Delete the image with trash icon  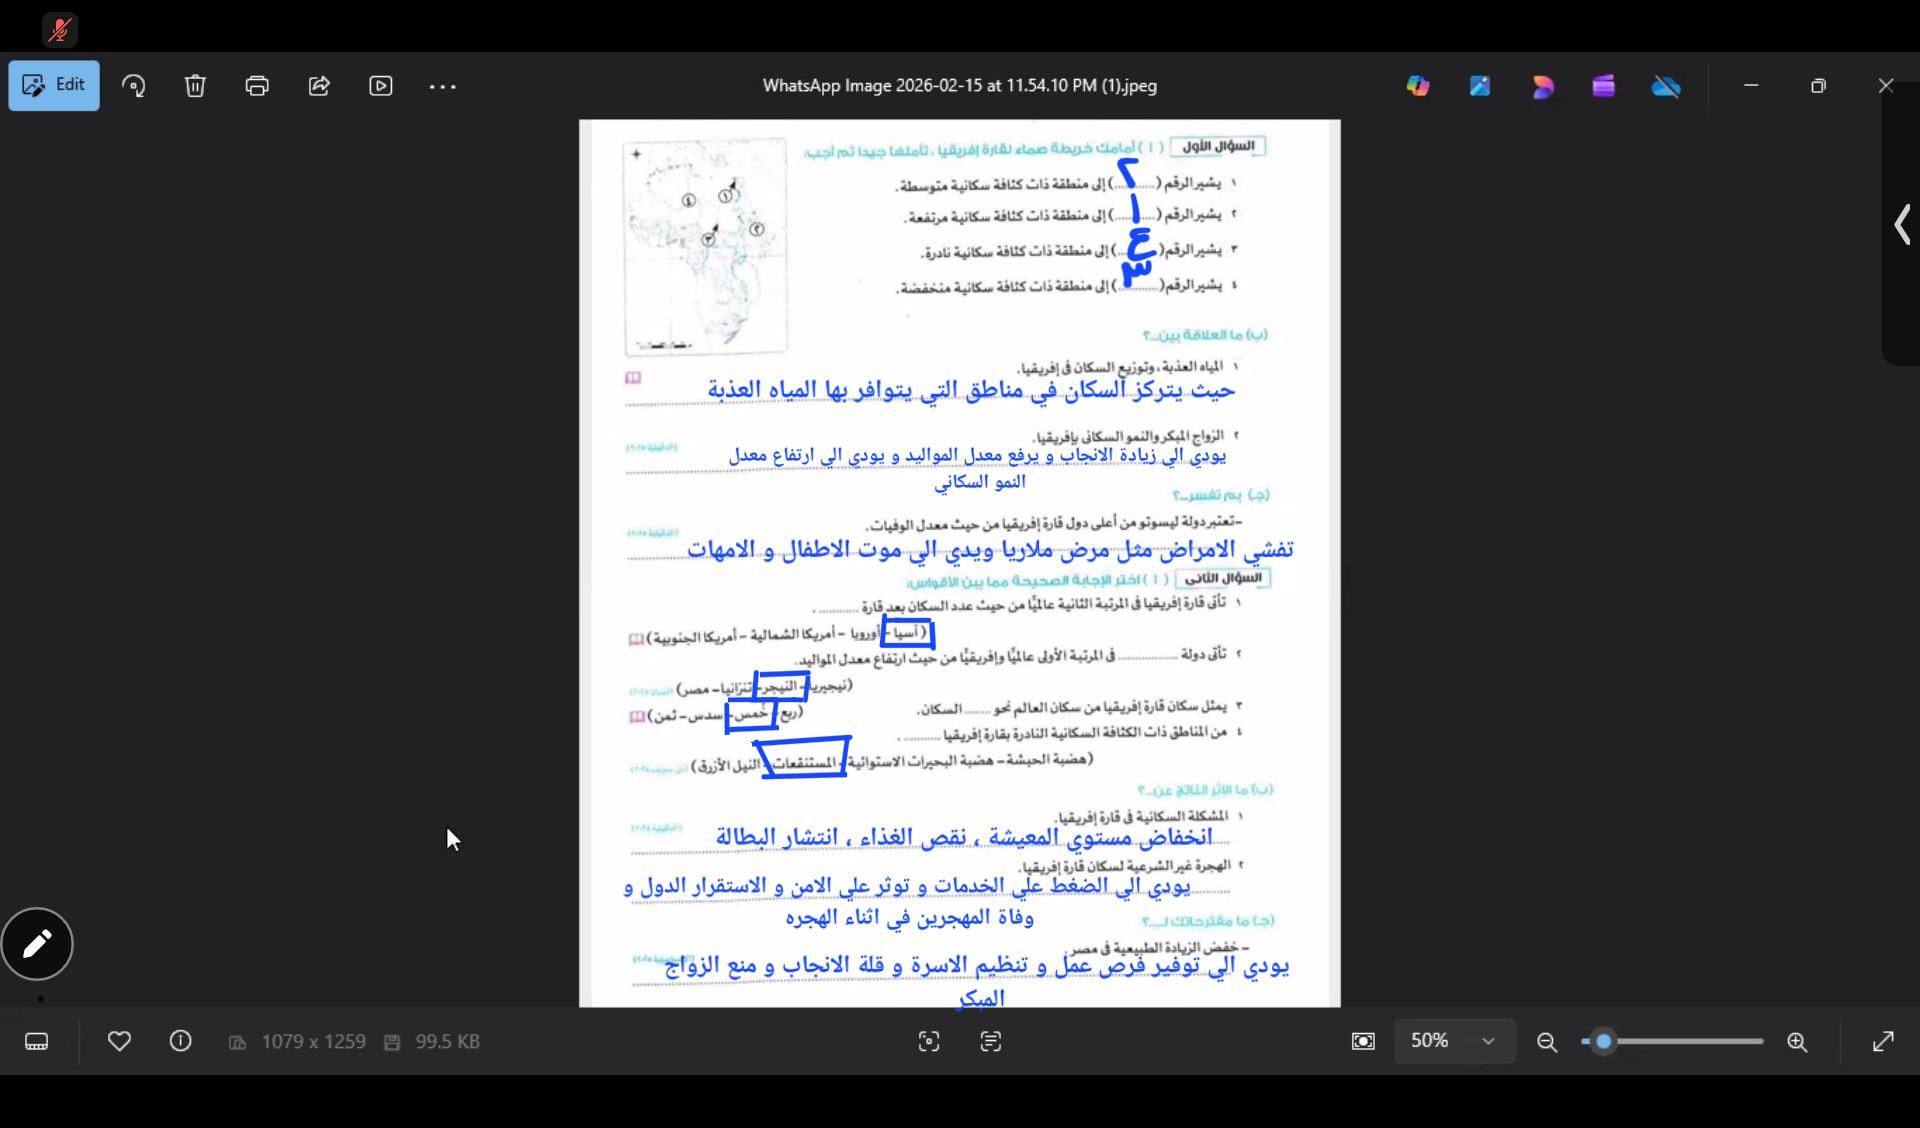tap(195, 86)
